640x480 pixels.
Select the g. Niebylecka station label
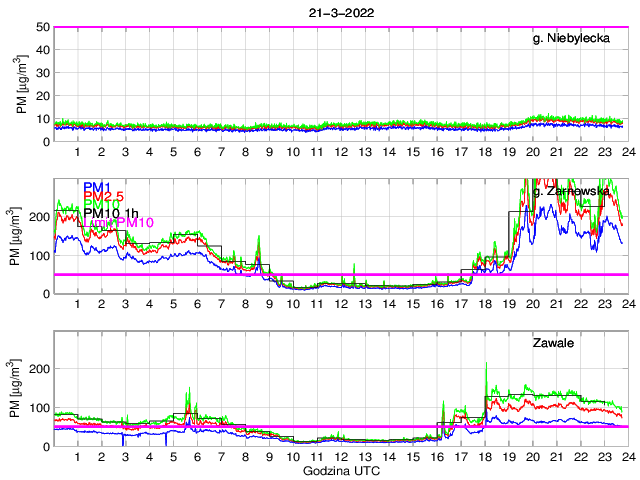pyautogui.click(x=579, y=38)
